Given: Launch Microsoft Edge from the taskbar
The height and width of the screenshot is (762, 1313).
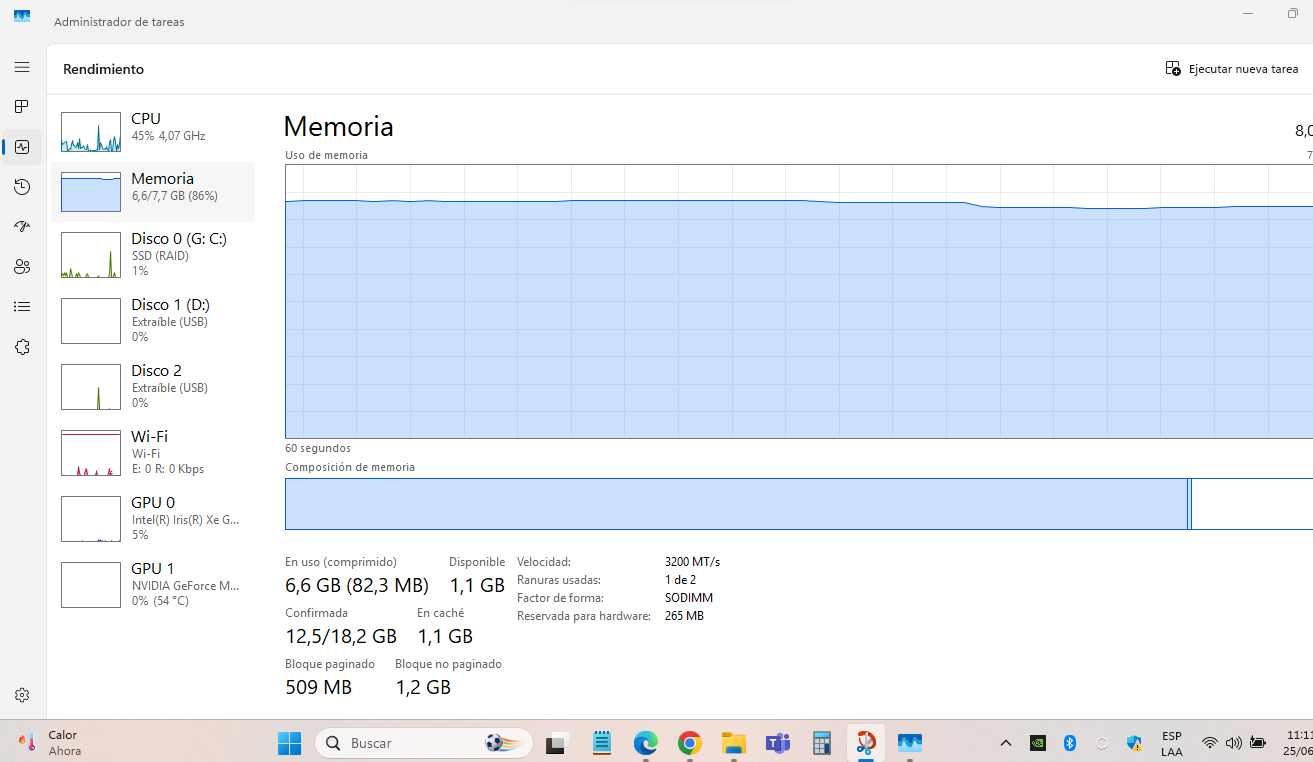Looking at the screenshot, I should coord(646,743).
